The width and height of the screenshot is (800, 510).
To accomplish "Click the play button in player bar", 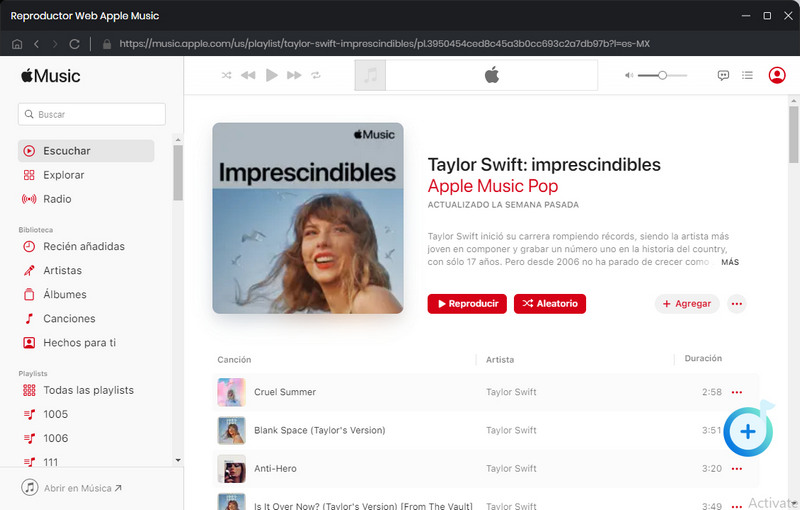I will click(x=271, y=75).
